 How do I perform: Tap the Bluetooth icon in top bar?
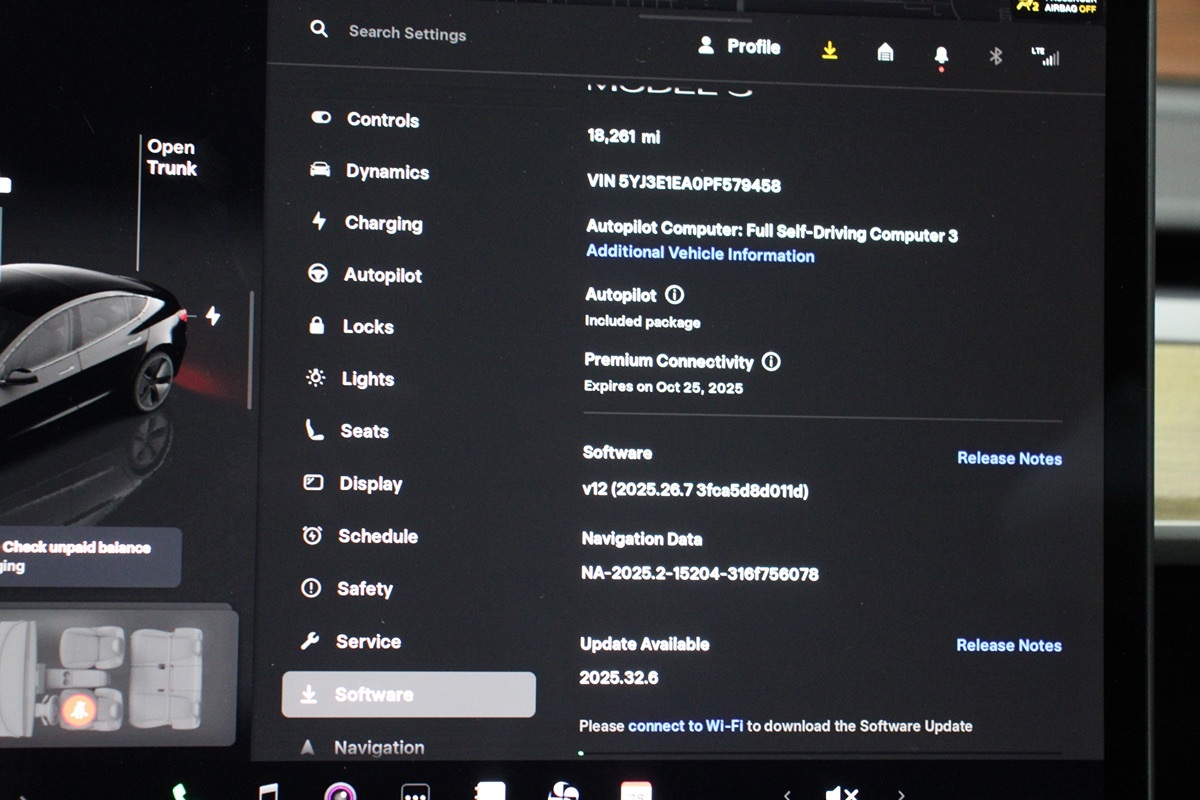click(x=995, y=56)
